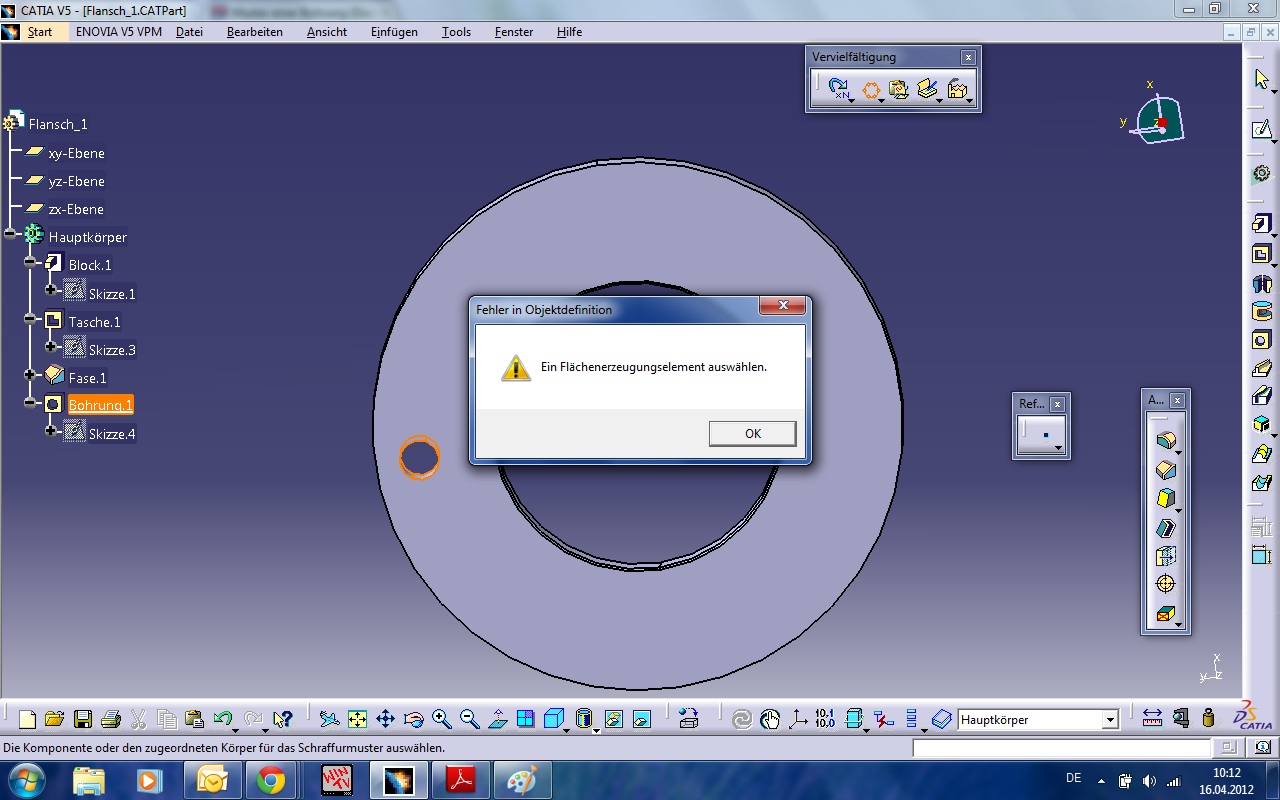Expand Skizze.1 node in tree
The height and width of the screenshot is (800, 1280).
50,289
